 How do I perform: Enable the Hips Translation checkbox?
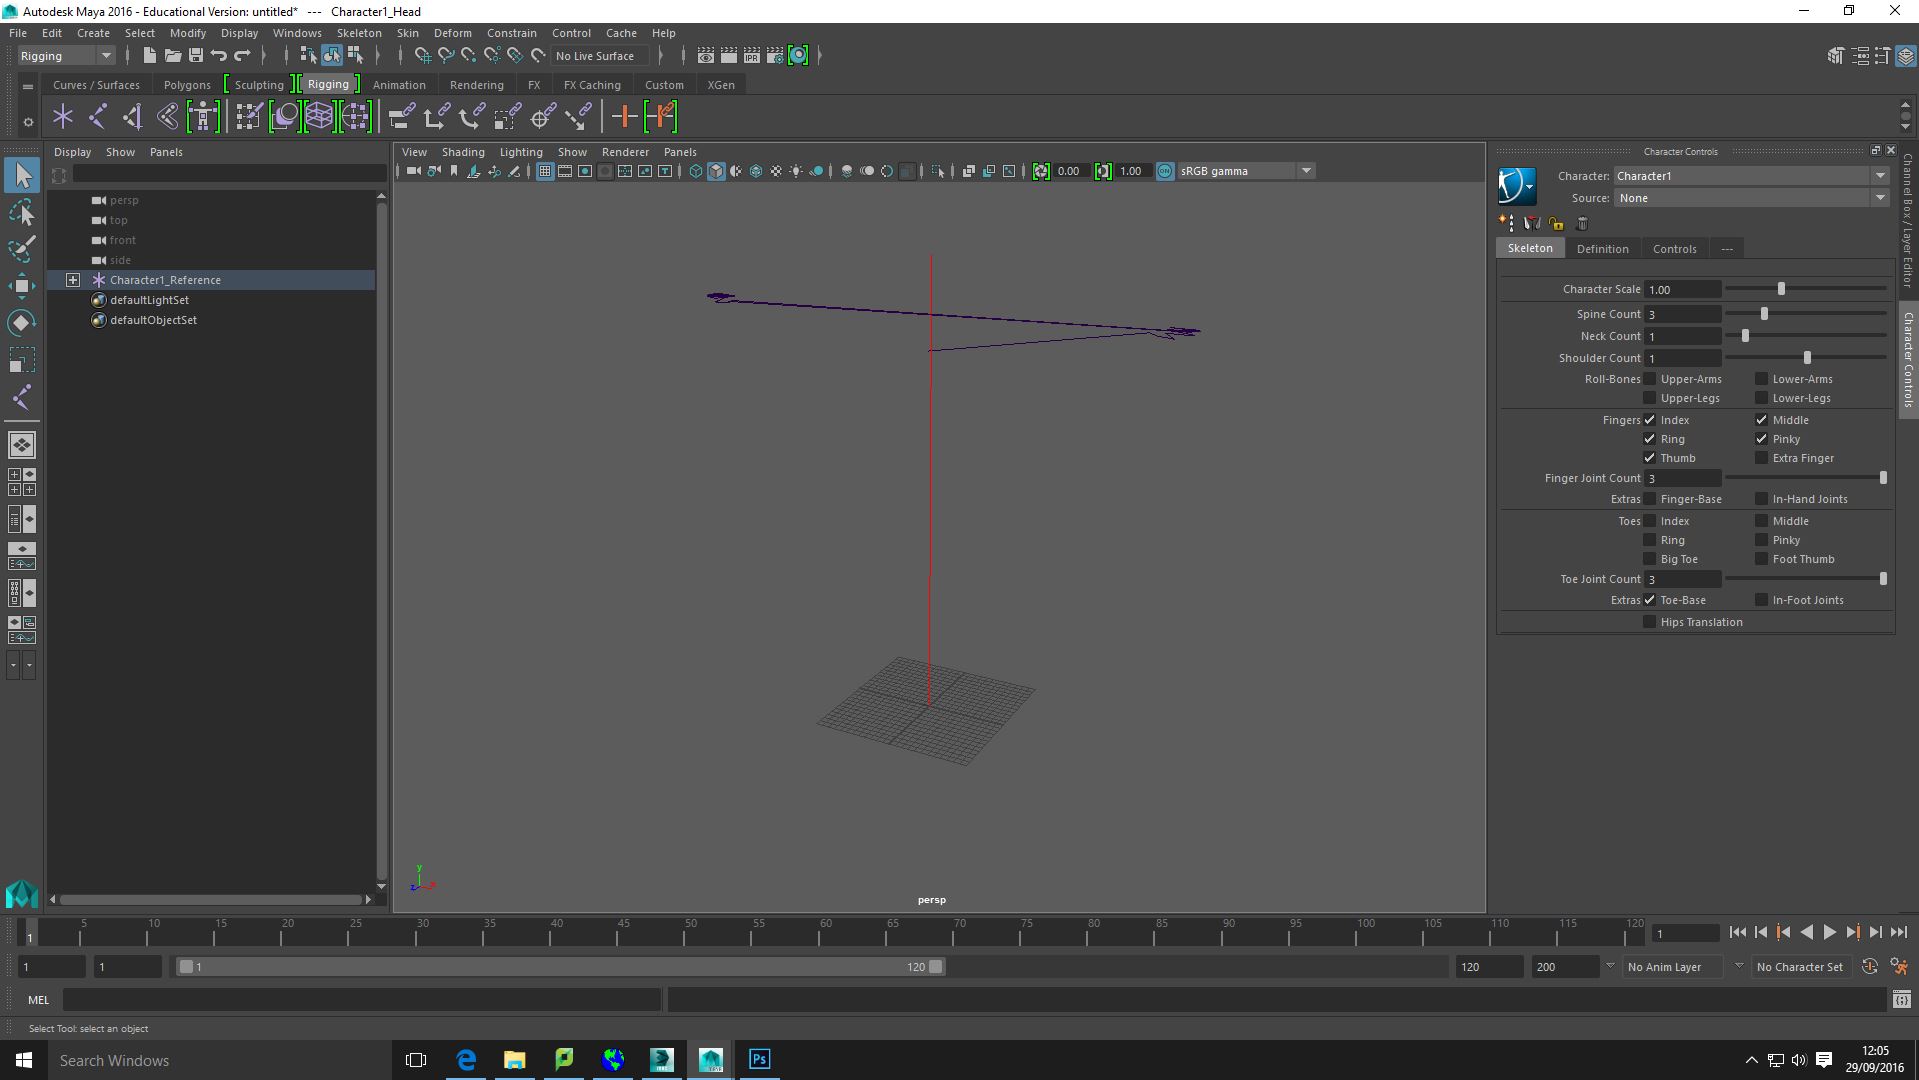point(1649,621)
